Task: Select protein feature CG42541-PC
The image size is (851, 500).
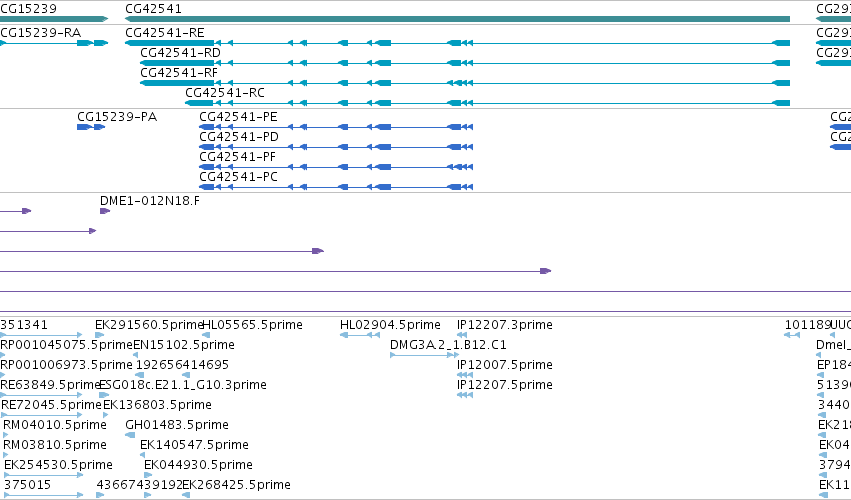Action: (238, 177)
